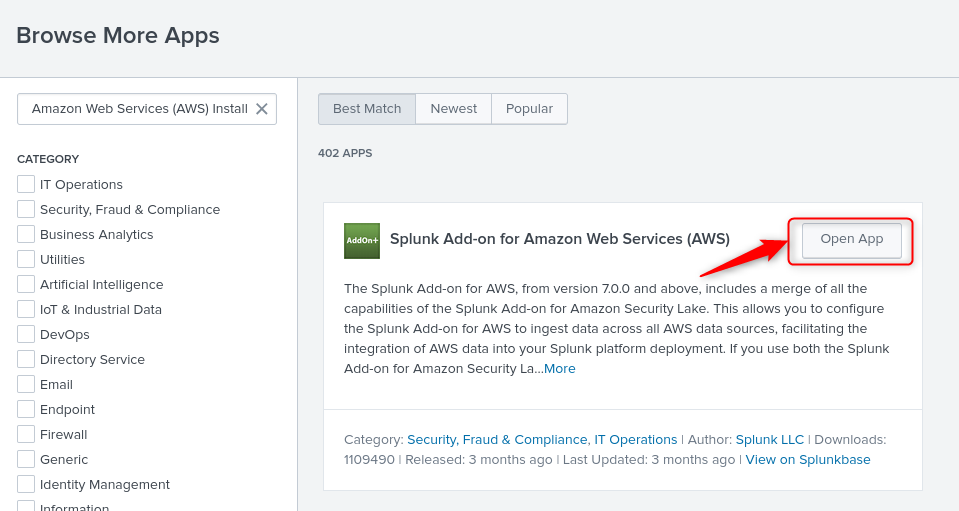This screenshot has width=959, height=511.
Task: Select the IoT & Industrial Data checkbox
Action: coord(26,309)
